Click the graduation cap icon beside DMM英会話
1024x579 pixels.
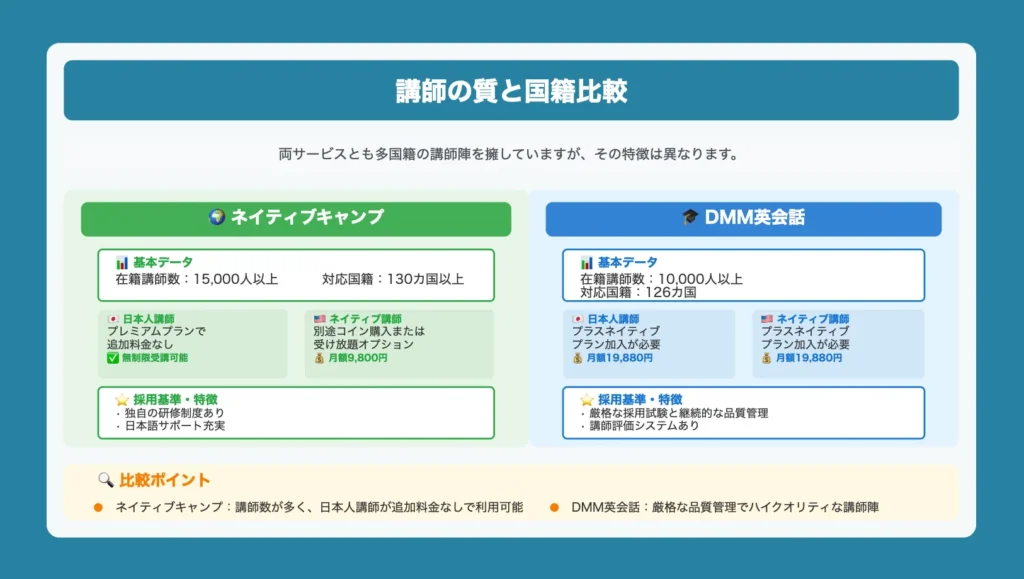tap(690, 217)
